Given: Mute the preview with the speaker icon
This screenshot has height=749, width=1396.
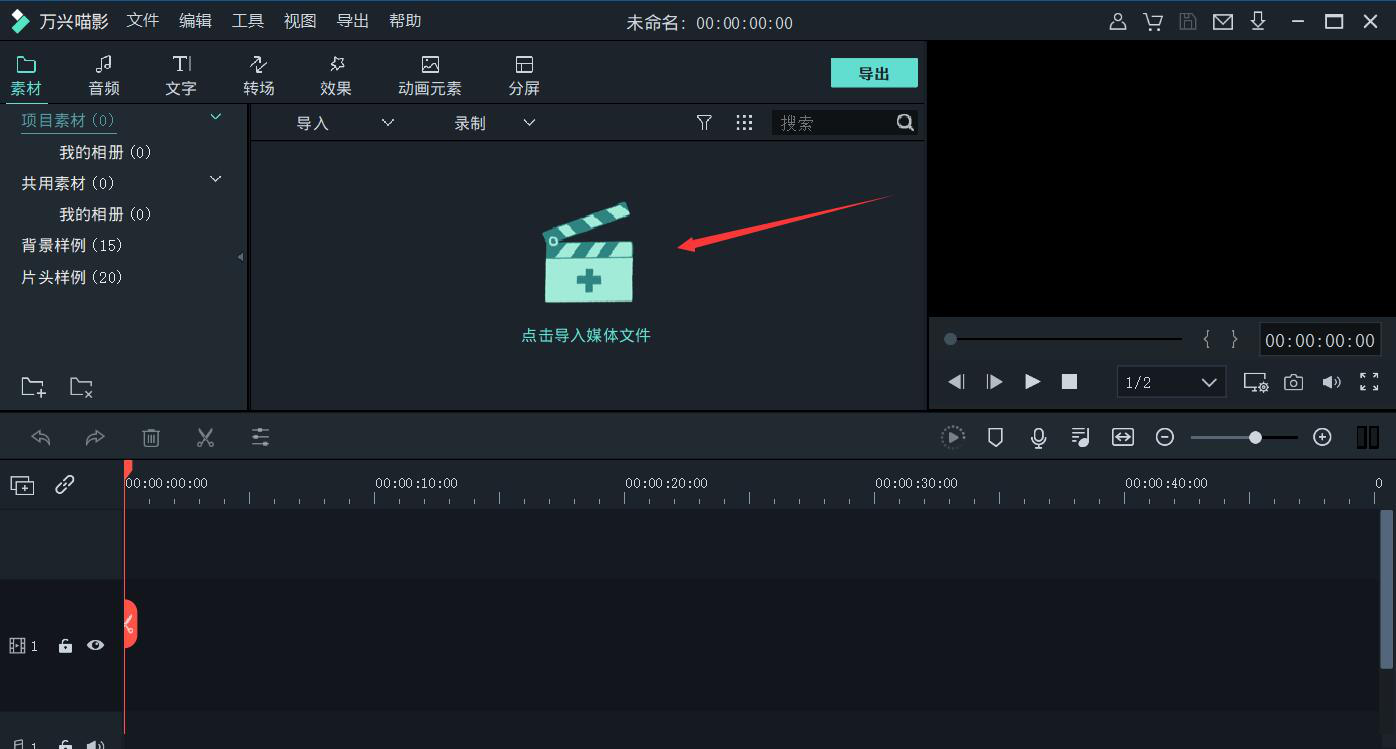Looking at the screenshot, I should pyautogui.click(x=1331, y=381).
